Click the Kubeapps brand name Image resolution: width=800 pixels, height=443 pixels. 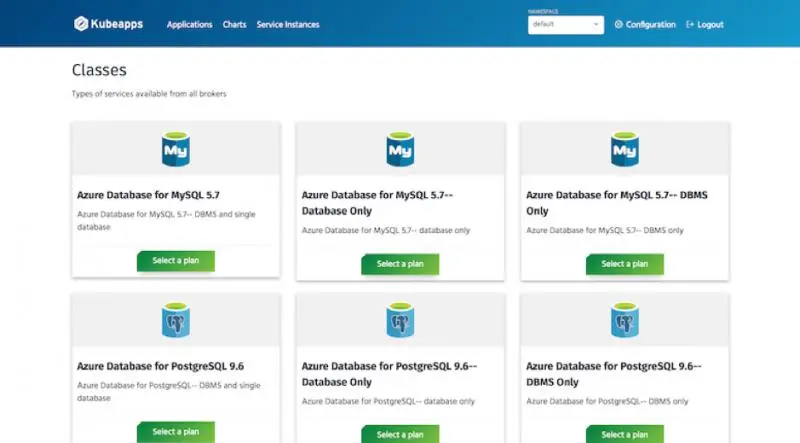click(x=117, y=24)
